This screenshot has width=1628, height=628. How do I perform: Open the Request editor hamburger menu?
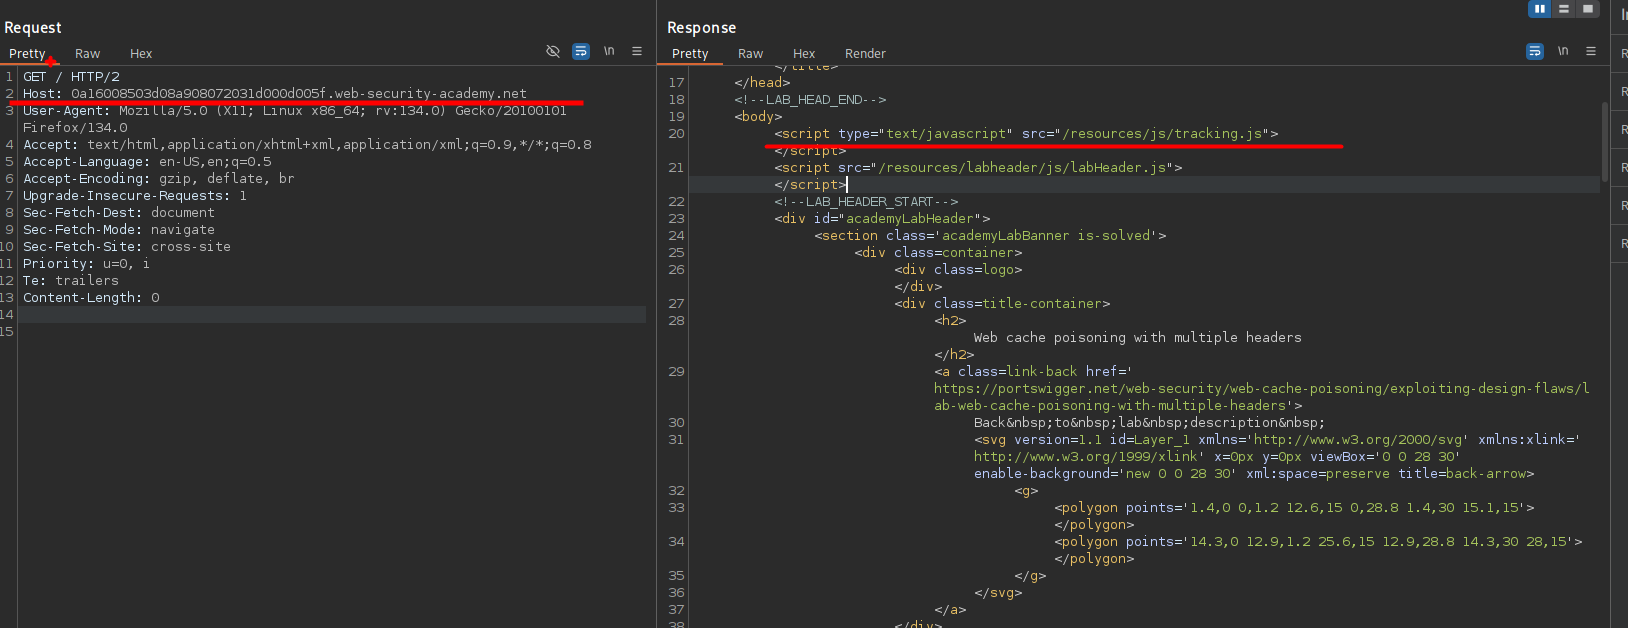637,51
